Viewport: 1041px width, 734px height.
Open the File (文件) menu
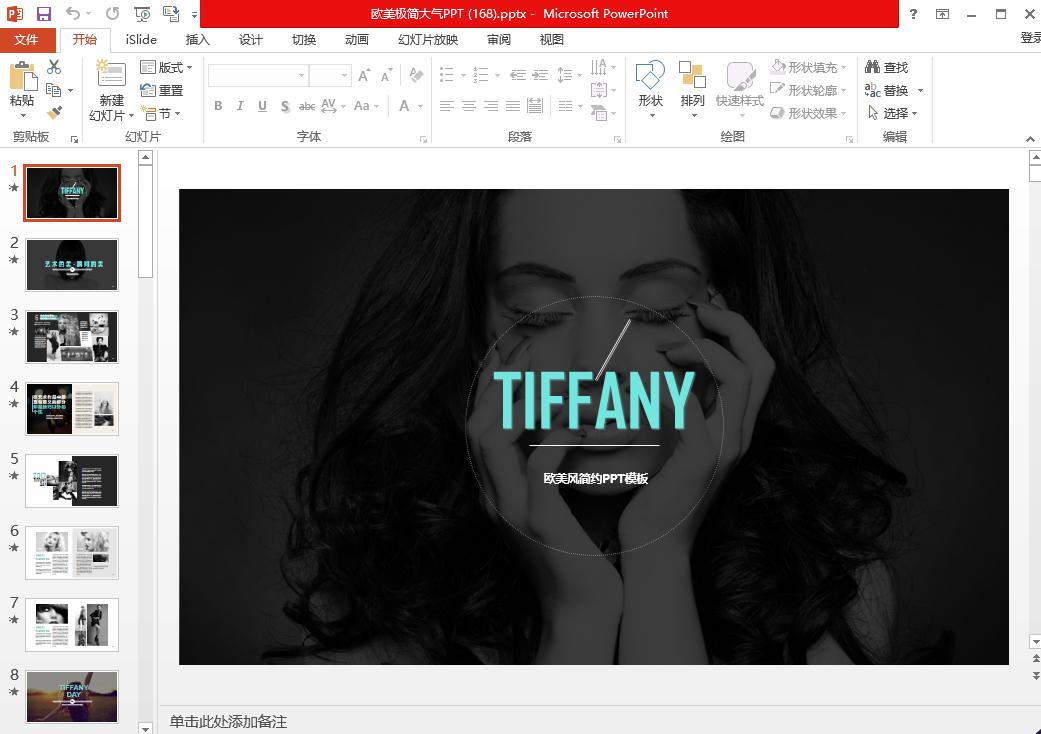tap(26, 40)
